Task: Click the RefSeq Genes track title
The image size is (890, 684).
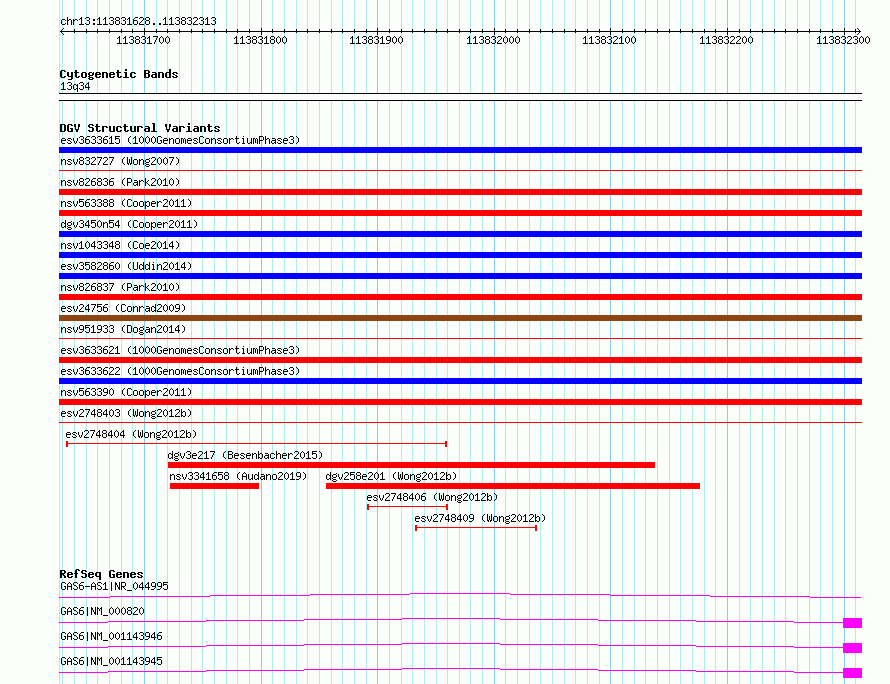Action: pyautogui.click(x=102, y=574)
